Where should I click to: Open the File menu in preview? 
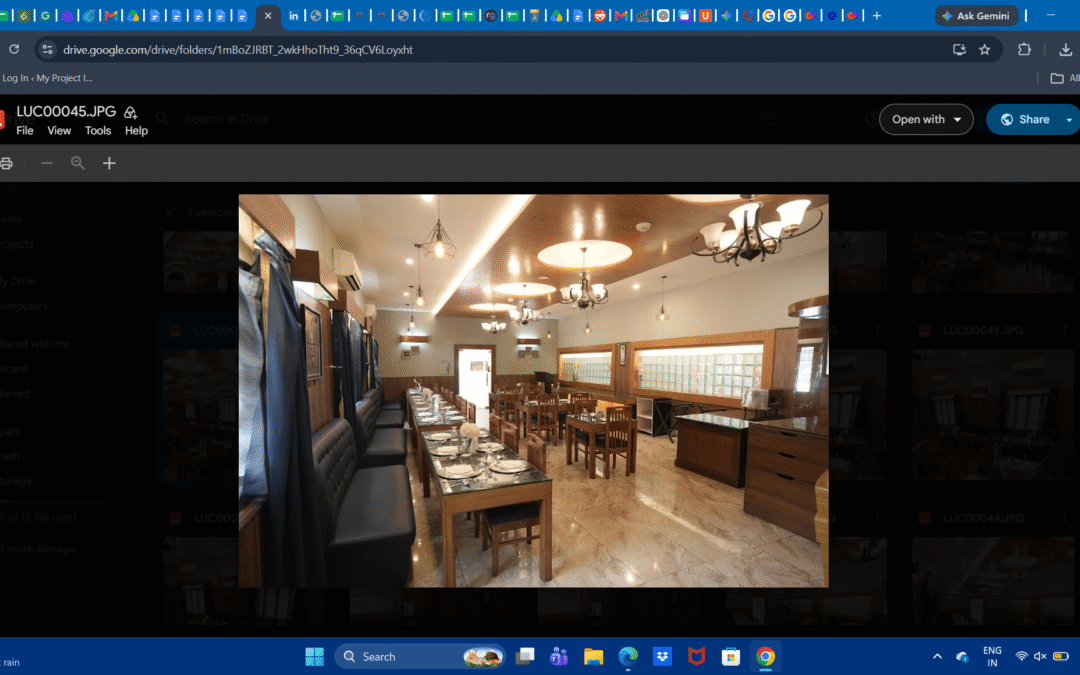coord(25,130)
